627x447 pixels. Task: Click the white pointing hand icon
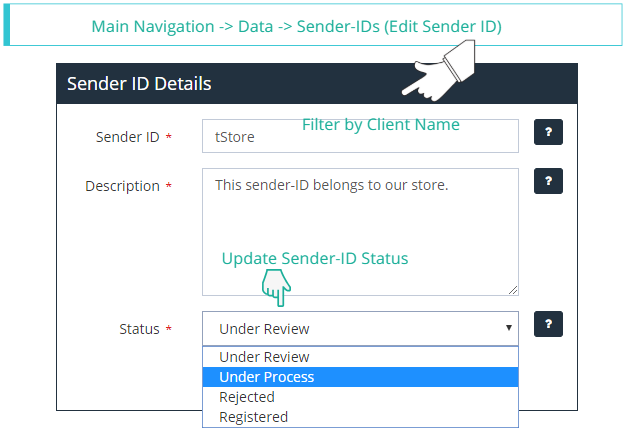click(436, 75)
